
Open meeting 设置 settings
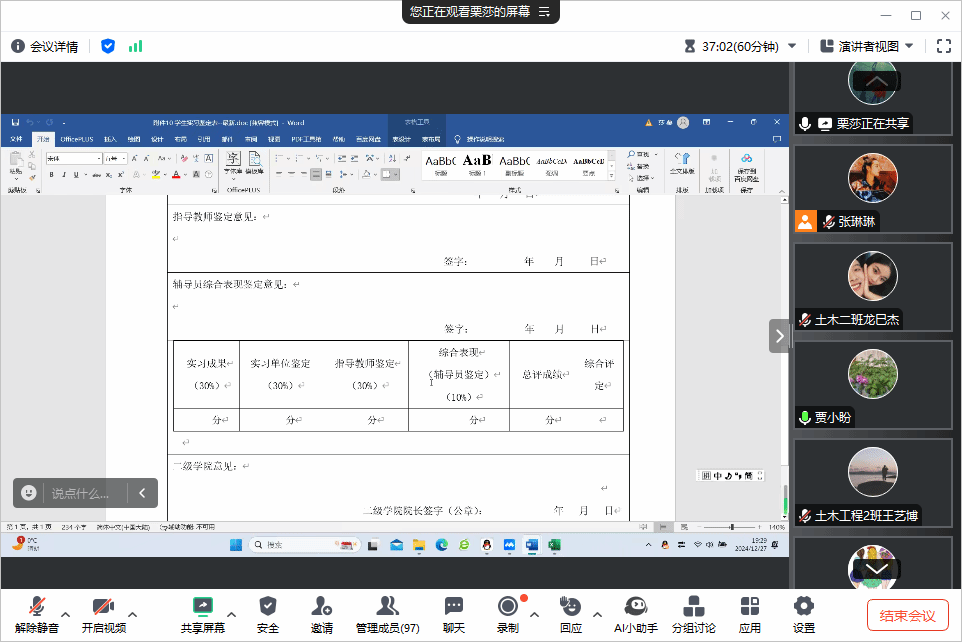[803, 613]
